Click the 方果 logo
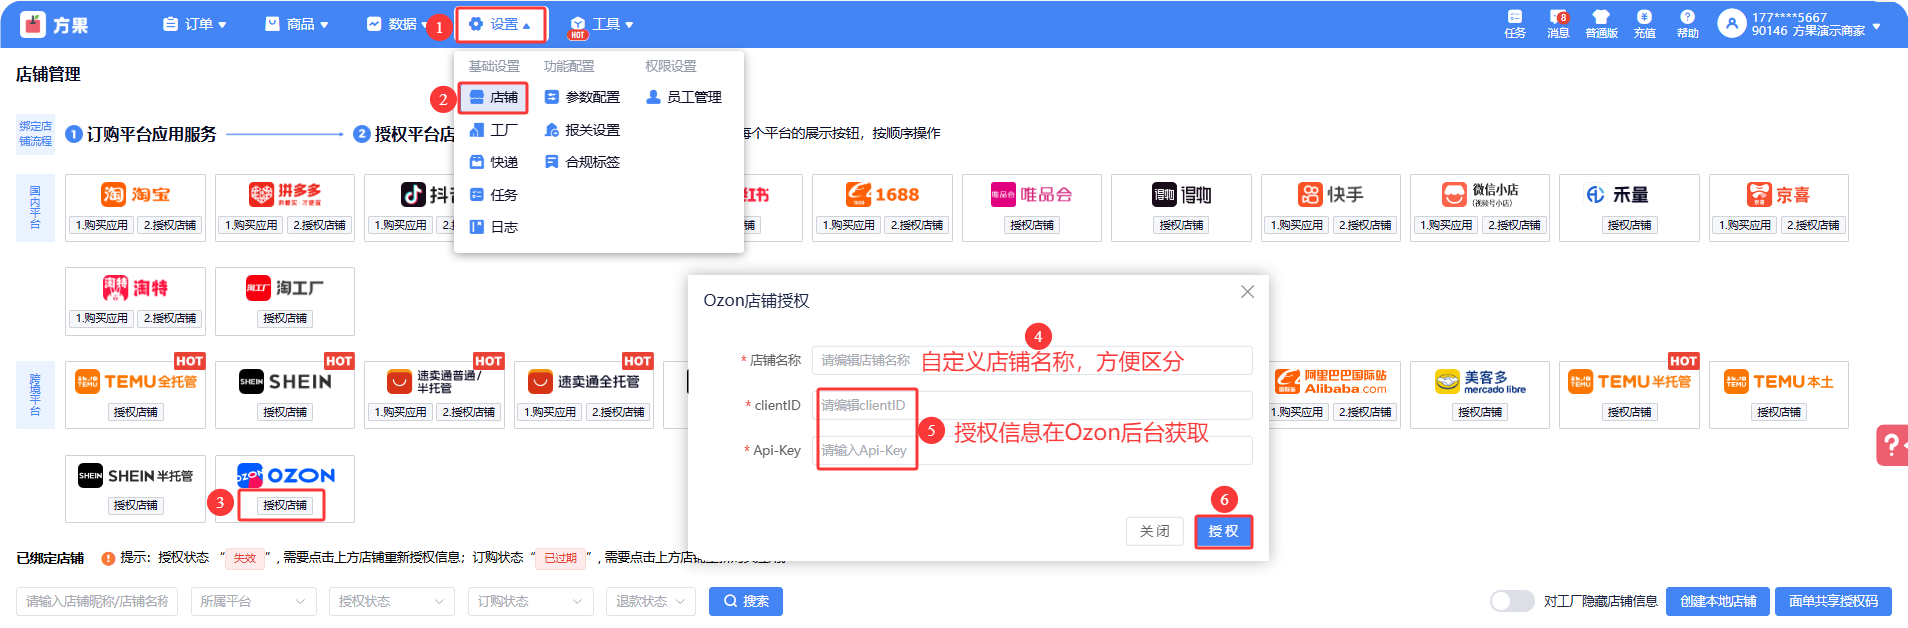This screenshot has height=628, width=1908. pyautogui.click(x=54, y=24)
